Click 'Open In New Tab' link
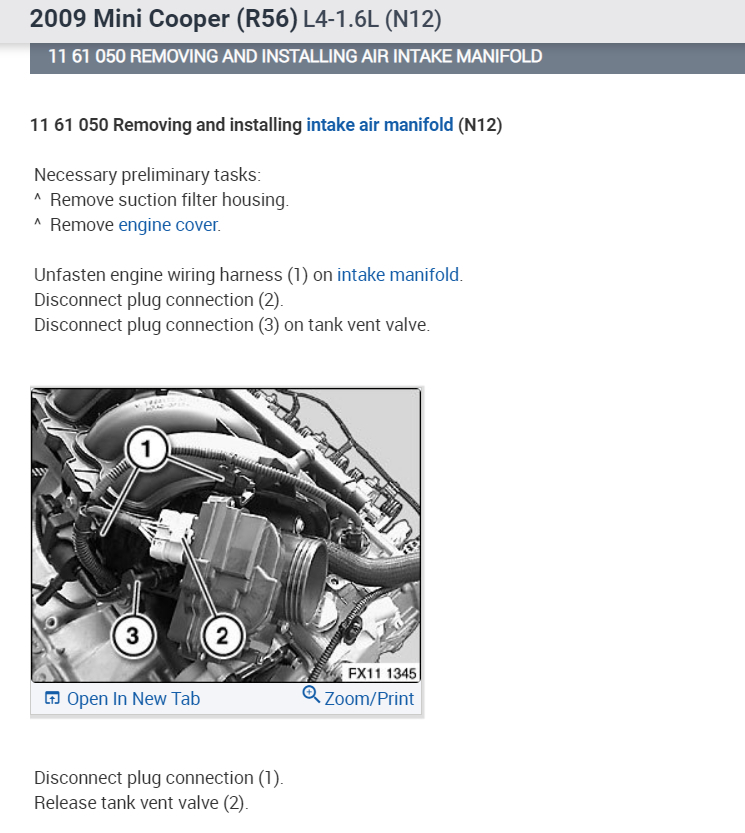The height and width of the screenshot is (833, 745). pyautogui.click(x=133, y=699)
